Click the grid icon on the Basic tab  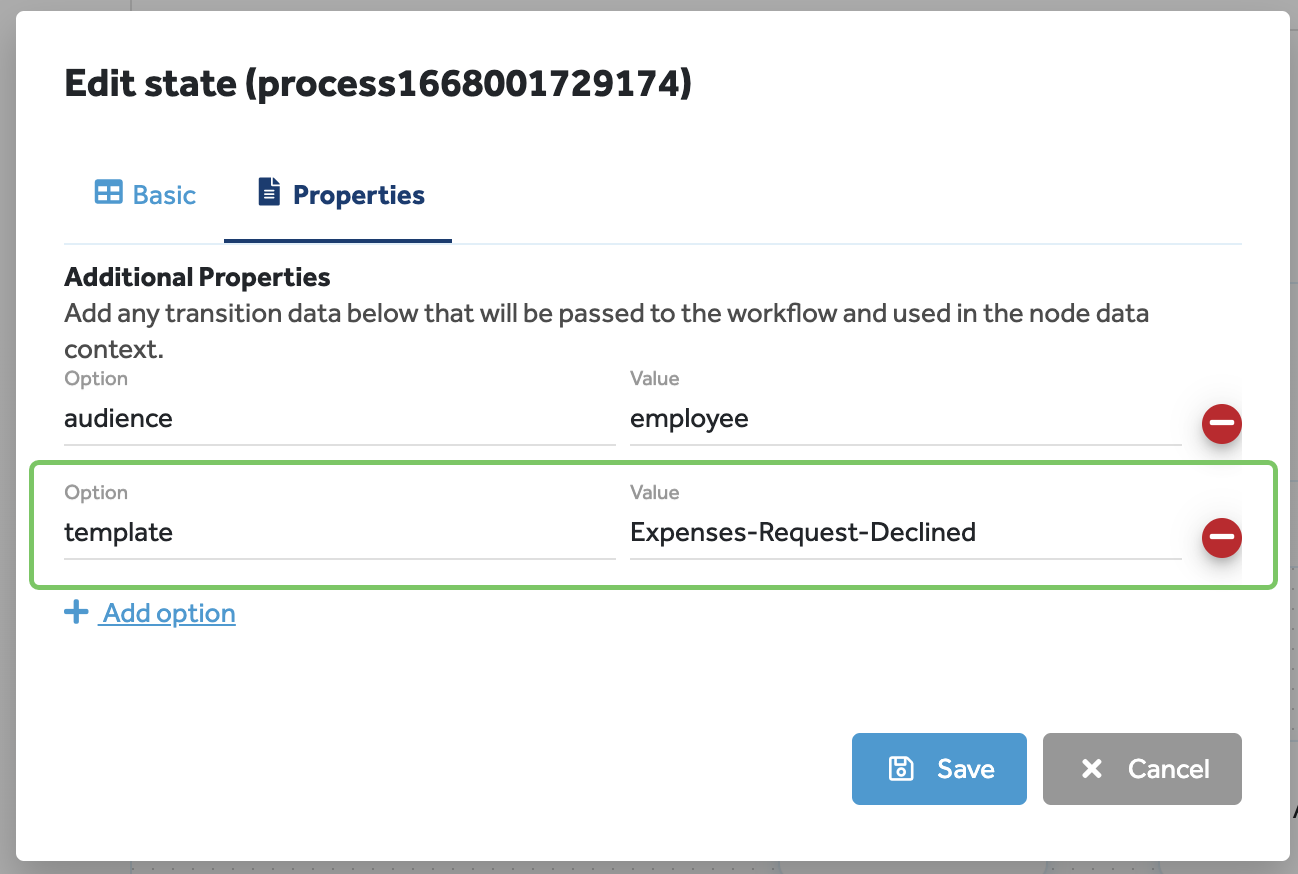110,192
